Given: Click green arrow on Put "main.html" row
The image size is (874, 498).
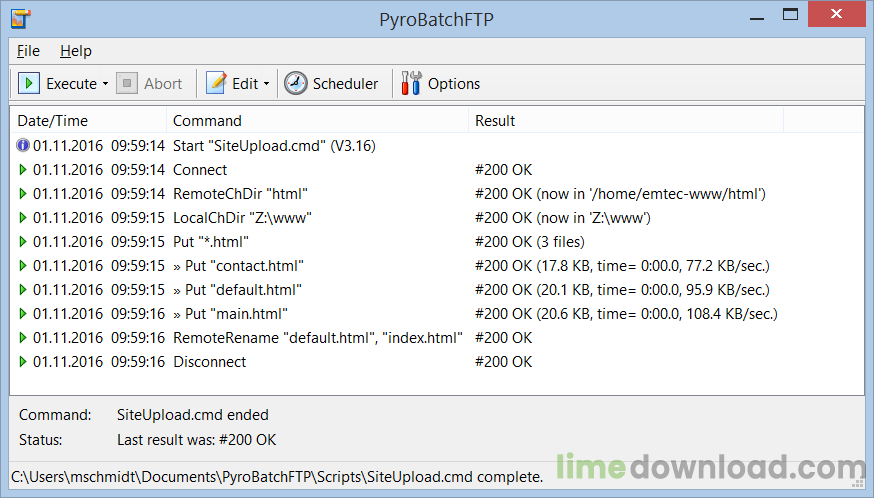Looking at the screenshot, I should point(23,313).
